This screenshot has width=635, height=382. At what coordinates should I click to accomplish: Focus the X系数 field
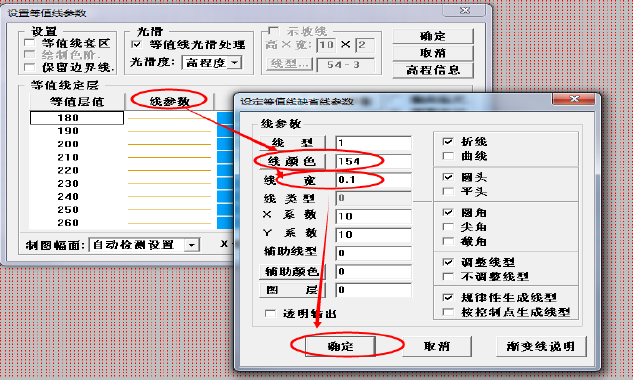[x=373, y=216]
